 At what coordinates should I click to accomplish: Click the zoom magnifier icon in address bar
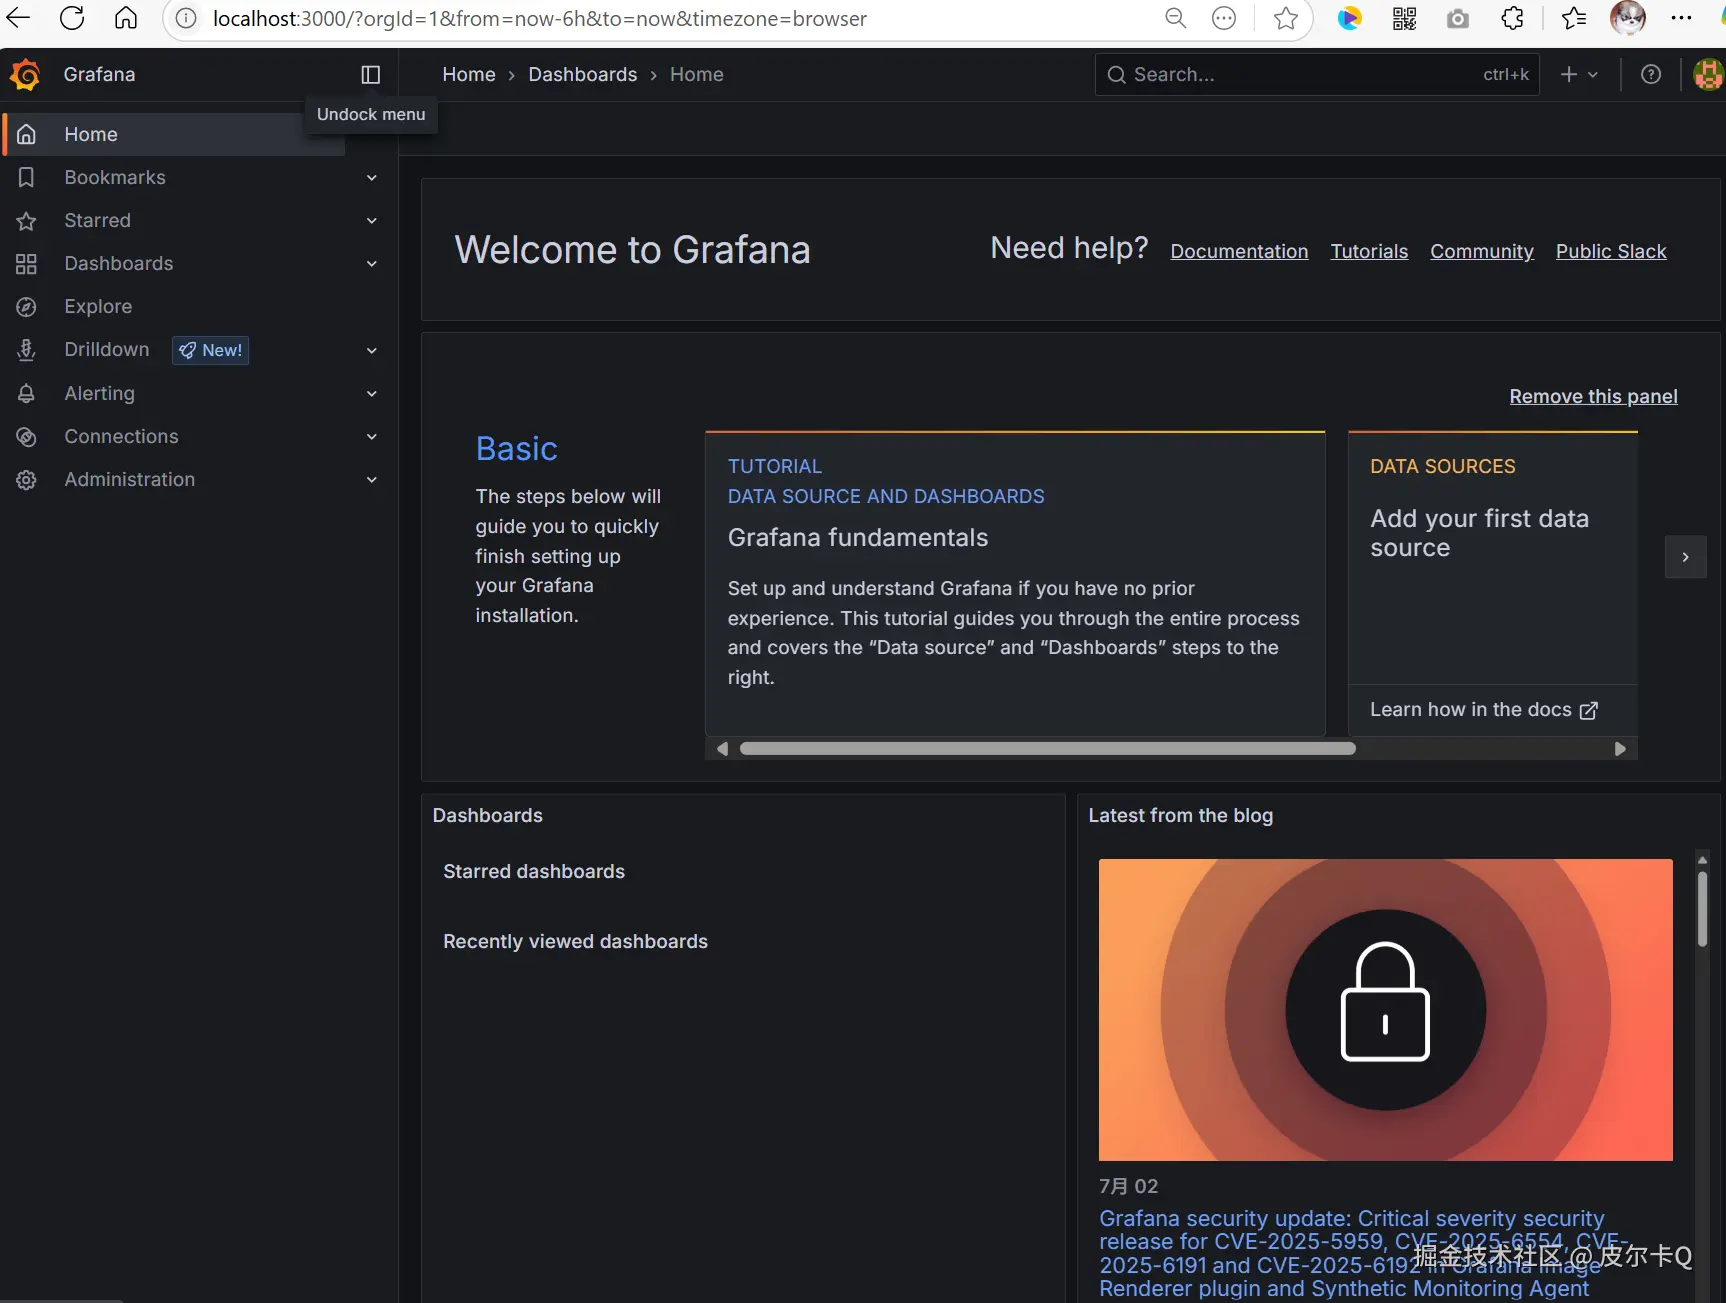[x=1176, y=18]
